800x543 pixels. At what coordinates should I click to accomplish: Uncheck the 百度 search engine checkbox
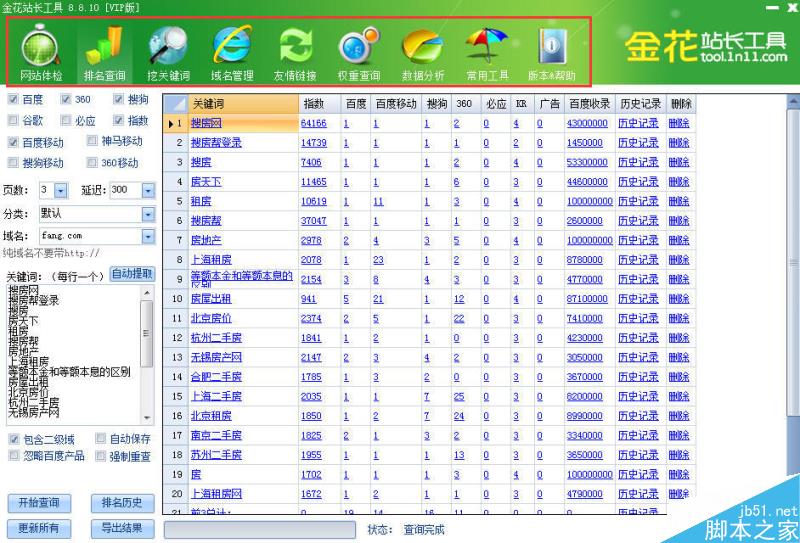tap(13, 100)
